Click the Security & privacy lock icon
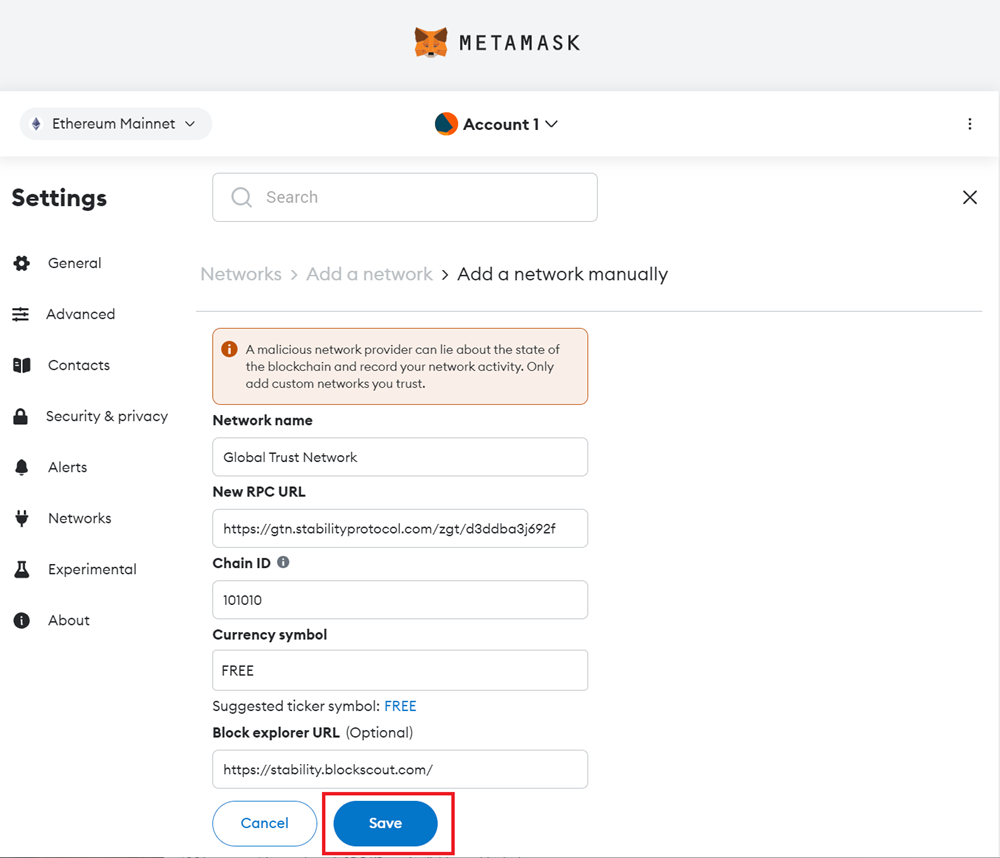The width and height of the screenshot is (1000, 858). (22, 416)
